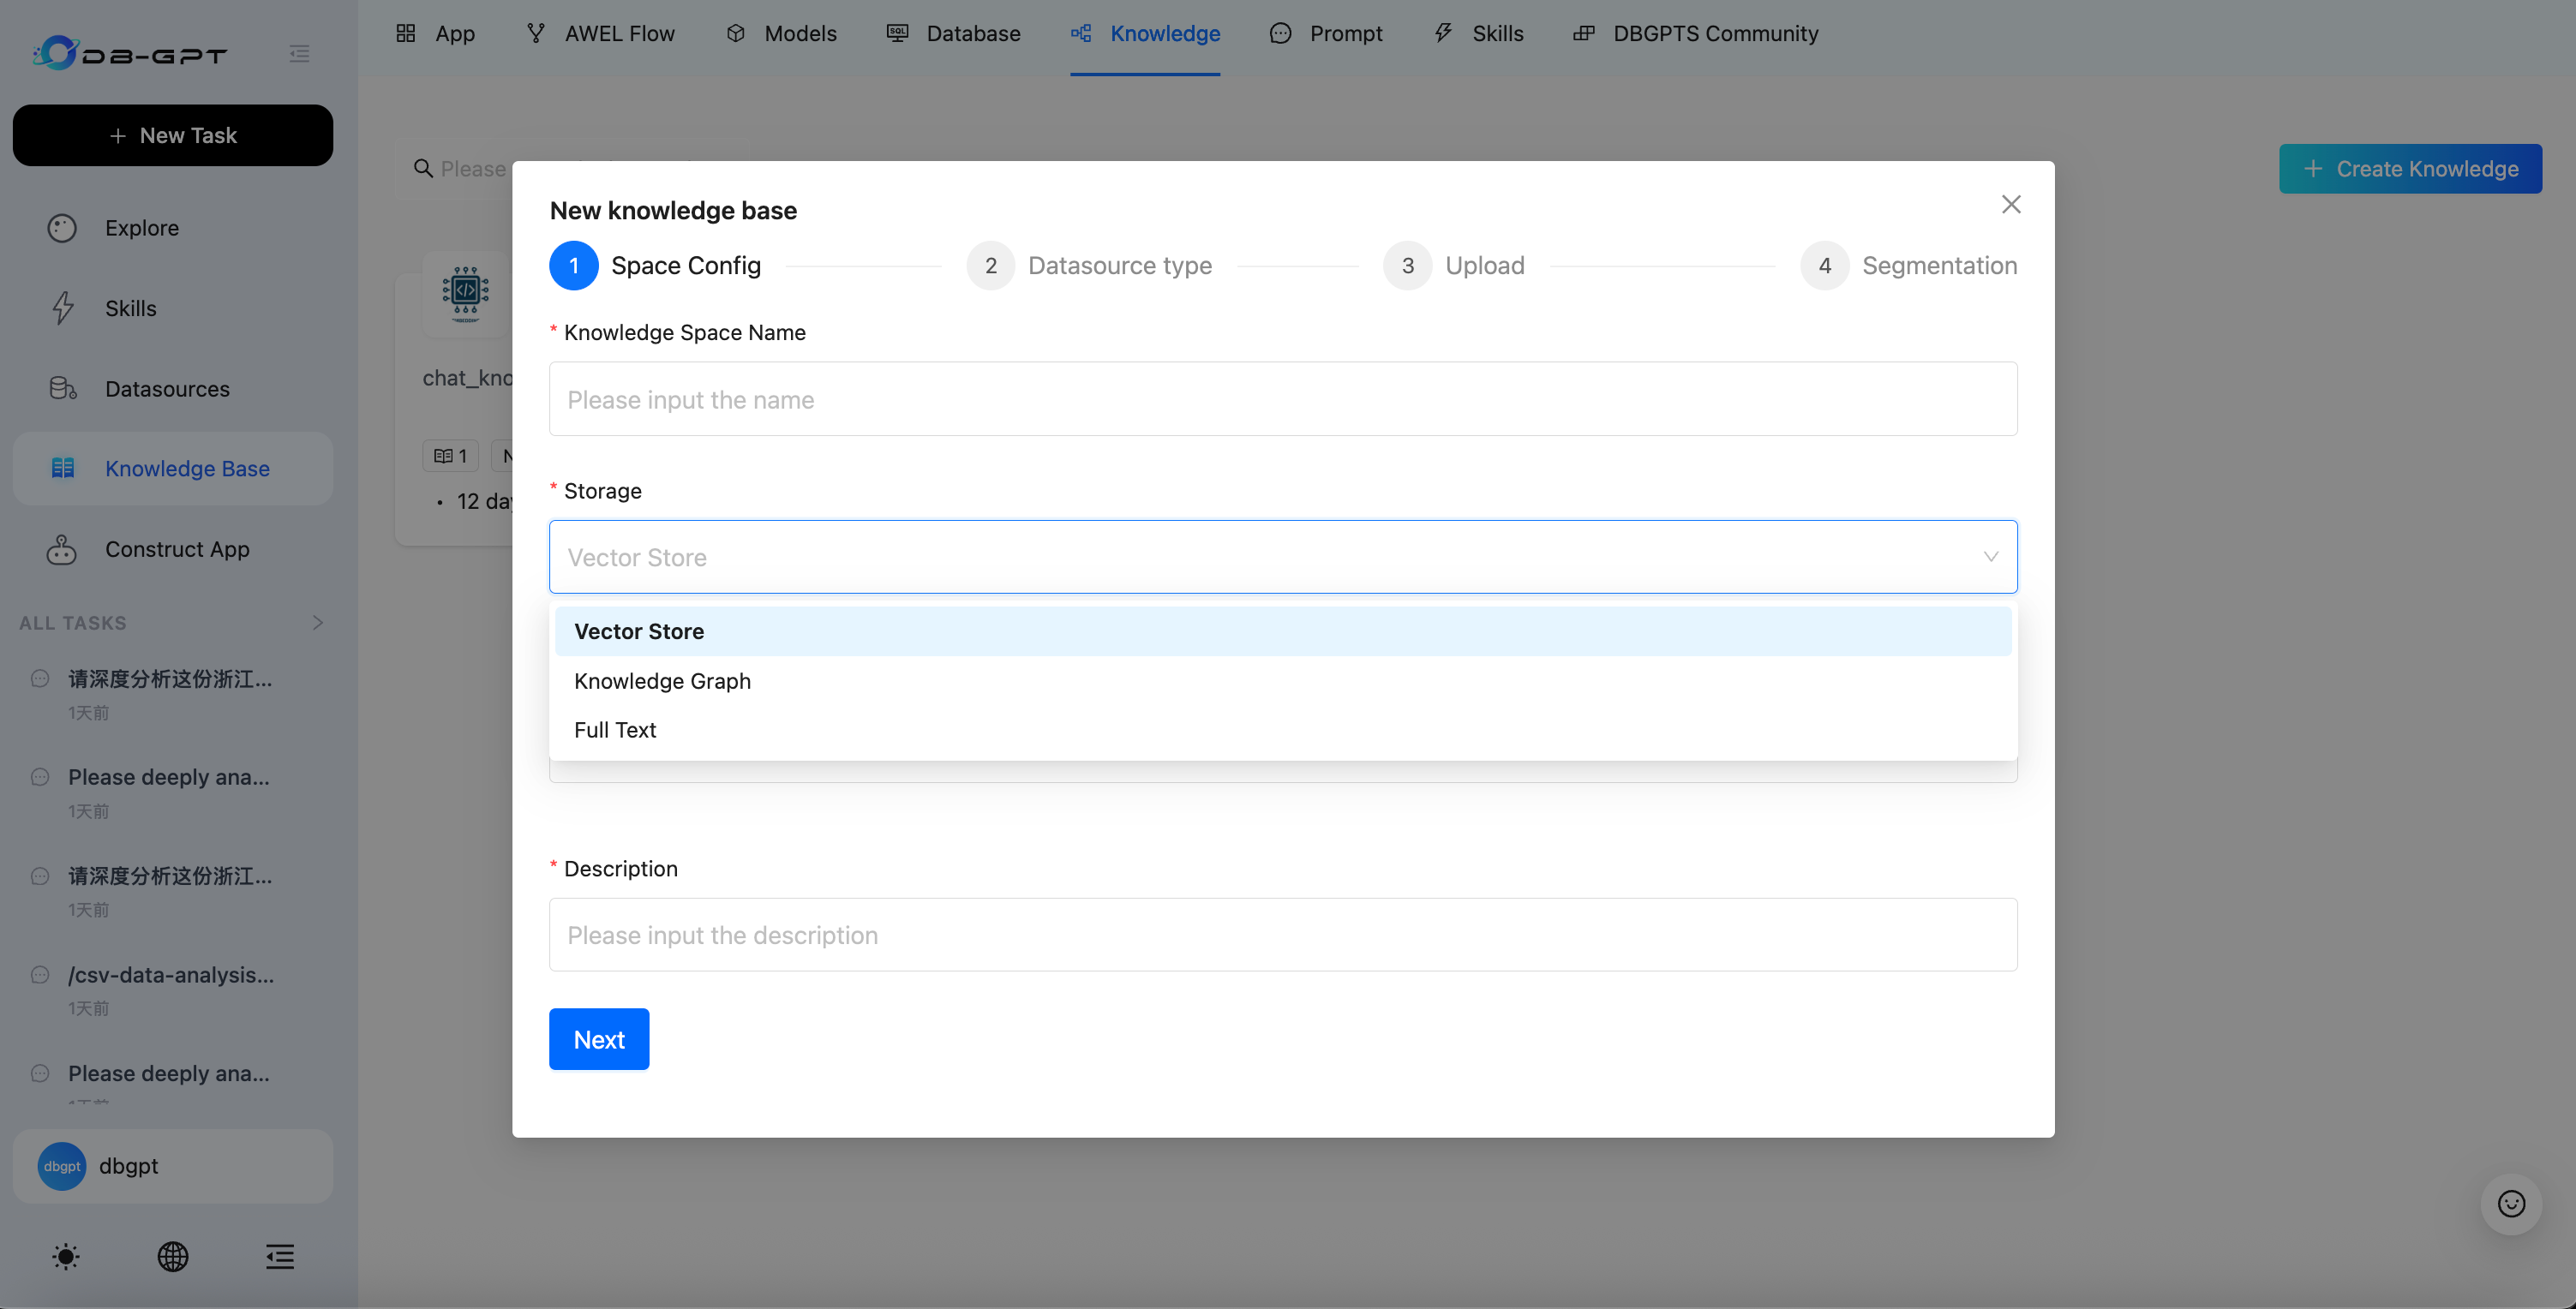Collapse the sidebar using the bottom menu icon
This screenshot has height=1309, width=2576.
coord(280,1256)
